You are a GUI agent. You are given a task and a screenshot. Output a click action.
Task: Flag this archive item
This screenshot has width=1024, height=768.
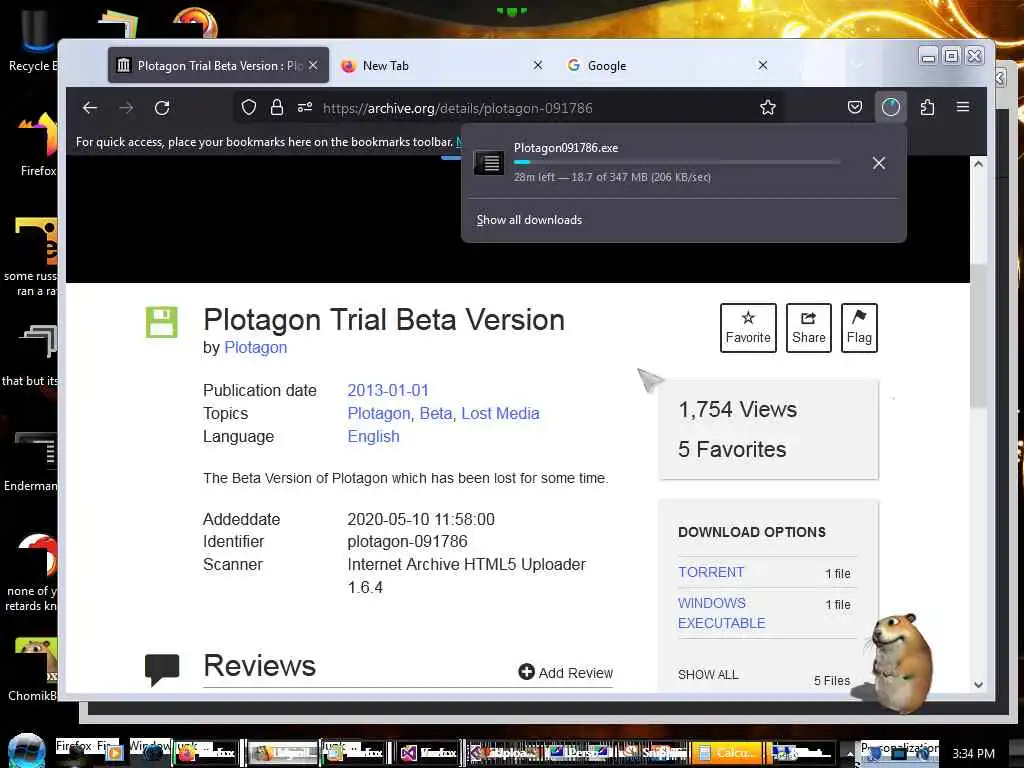859,328
